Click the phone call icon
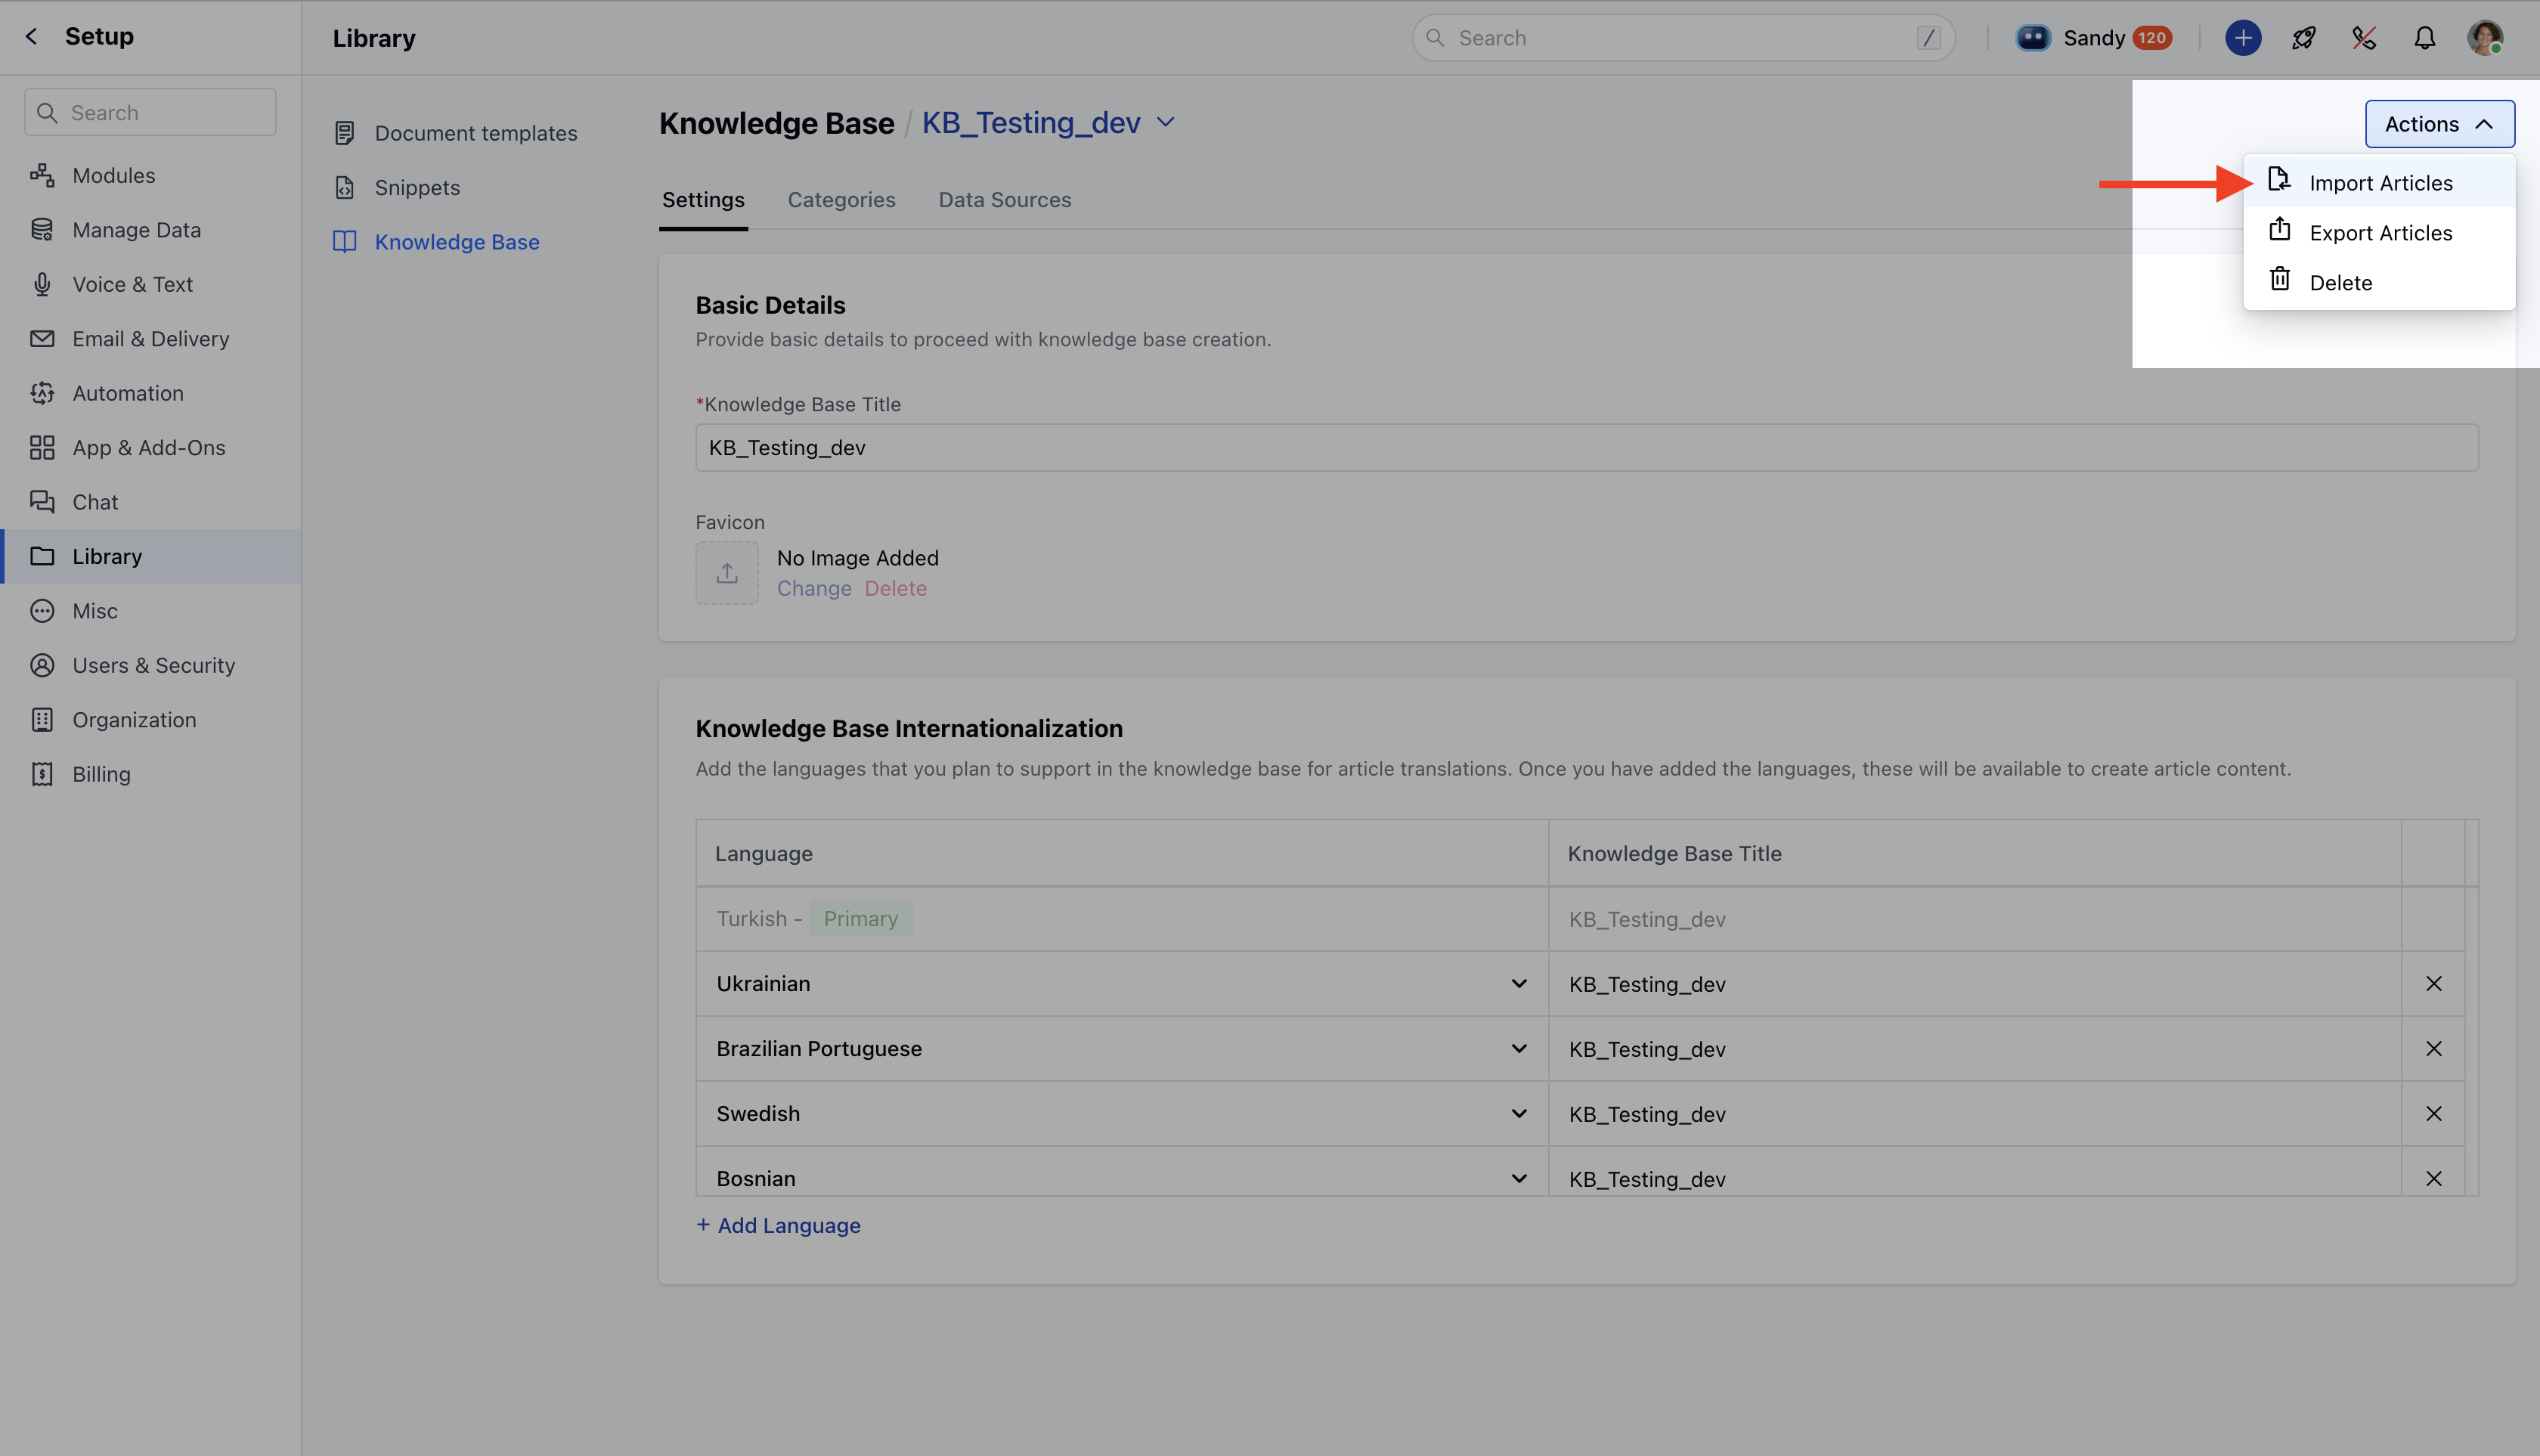The height and width of the screenshot is (1456, 2540). [x=2363, y=38]
